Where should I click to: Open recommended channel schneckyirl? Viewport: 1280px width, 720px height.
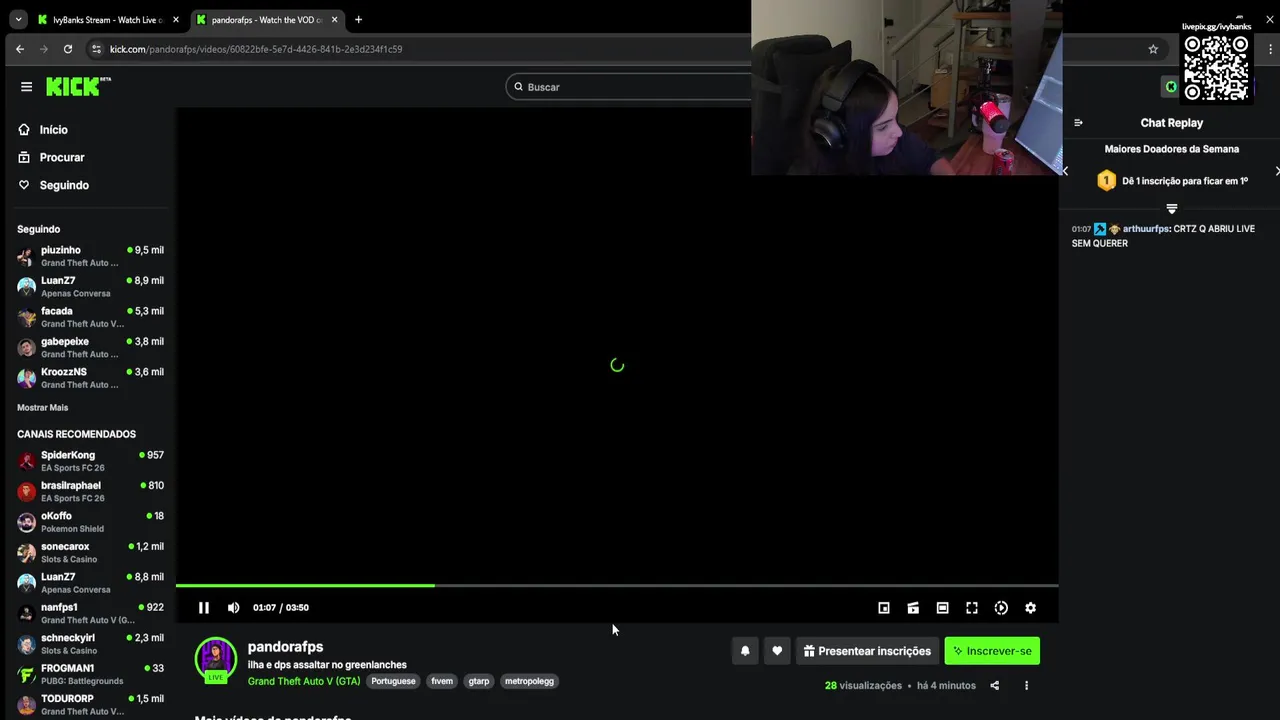tap(90, 644)
